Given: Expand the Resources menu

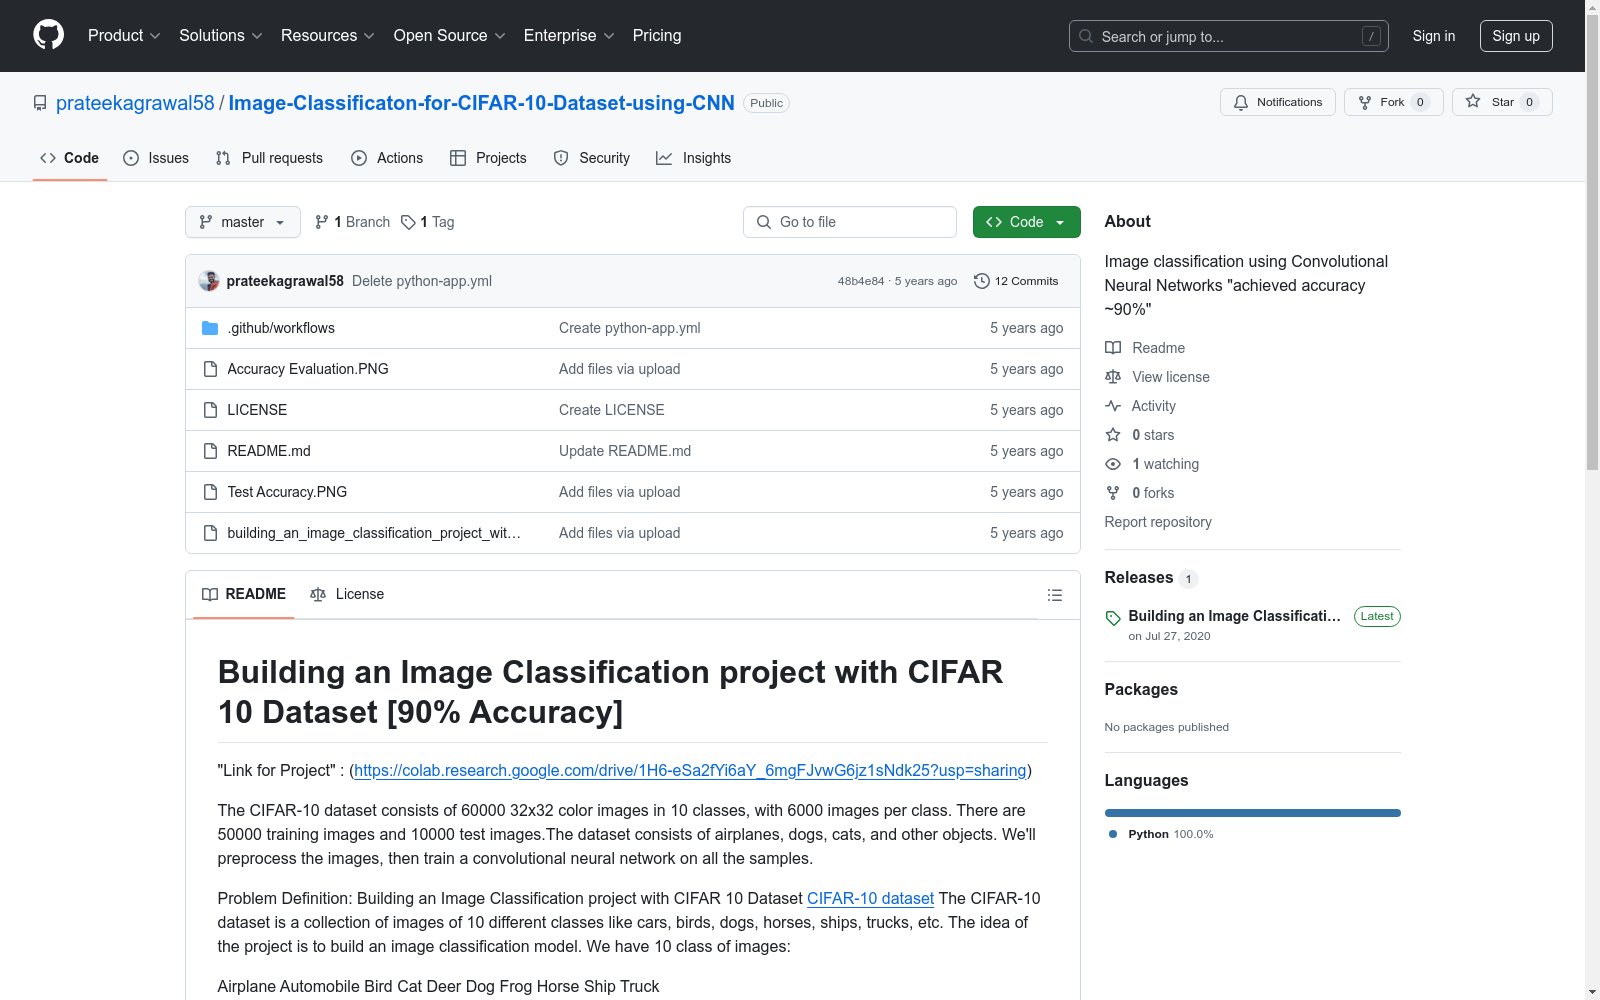Looking at the screenshot, I should point(328,36).
